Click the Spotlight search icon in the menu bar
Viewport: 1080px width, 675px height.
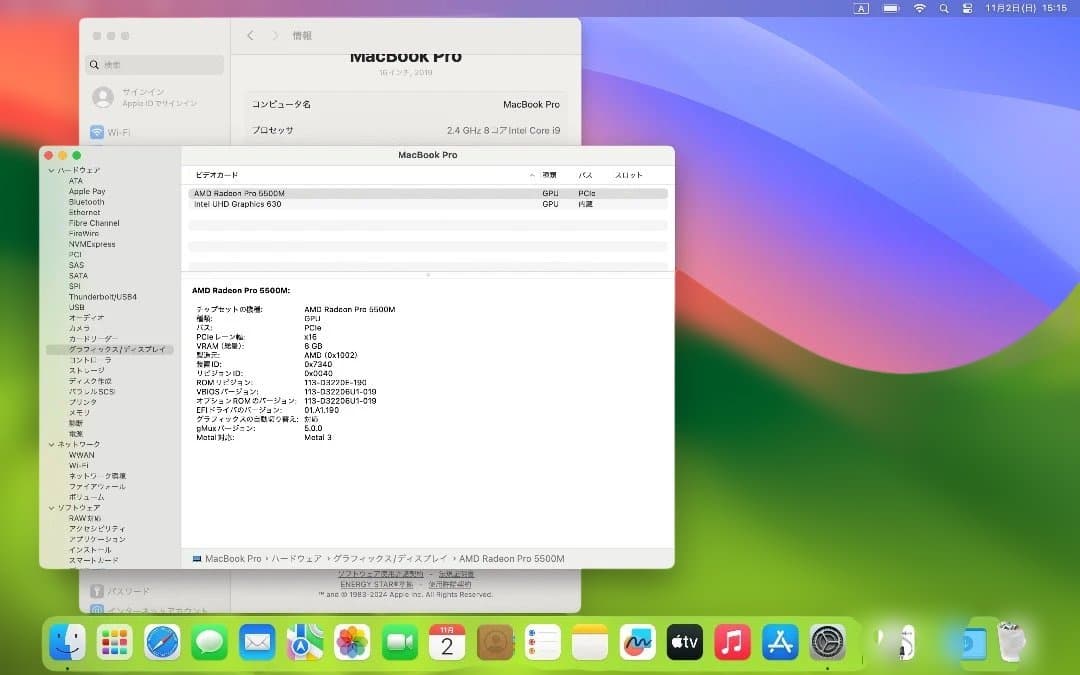943,8
